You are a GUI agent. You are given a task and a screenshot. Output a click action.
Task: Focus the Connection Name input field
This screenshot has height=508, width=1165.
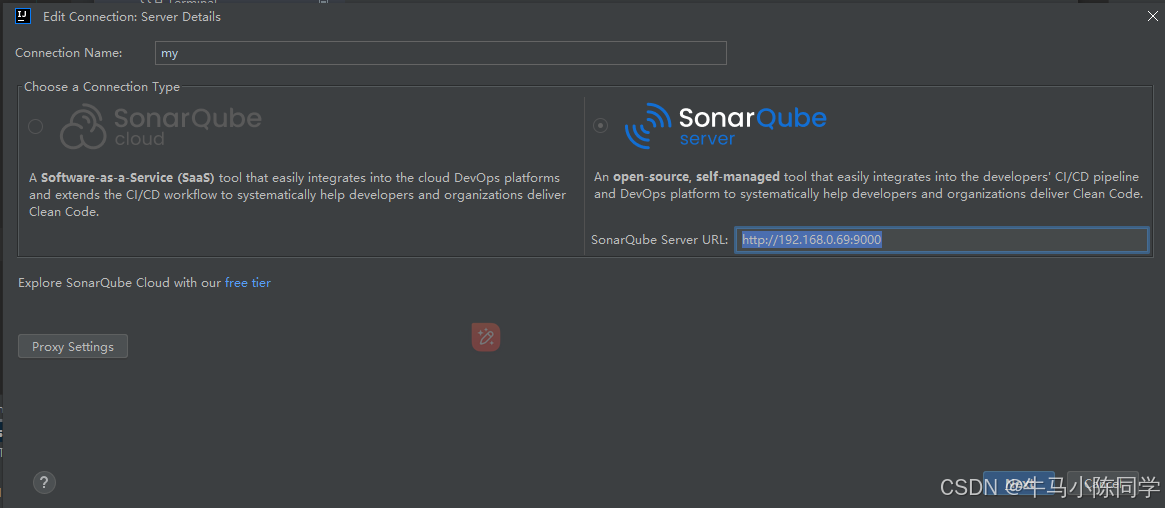click(441, 53)
